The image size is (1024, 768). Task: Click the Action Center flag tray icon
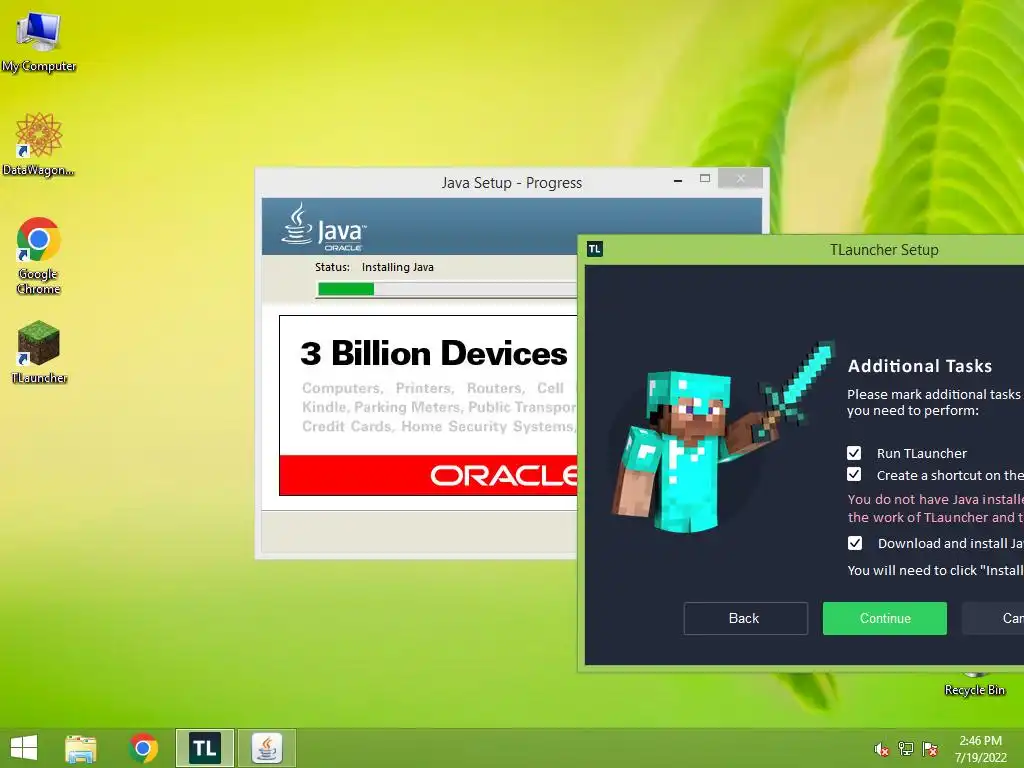(930, 749)
